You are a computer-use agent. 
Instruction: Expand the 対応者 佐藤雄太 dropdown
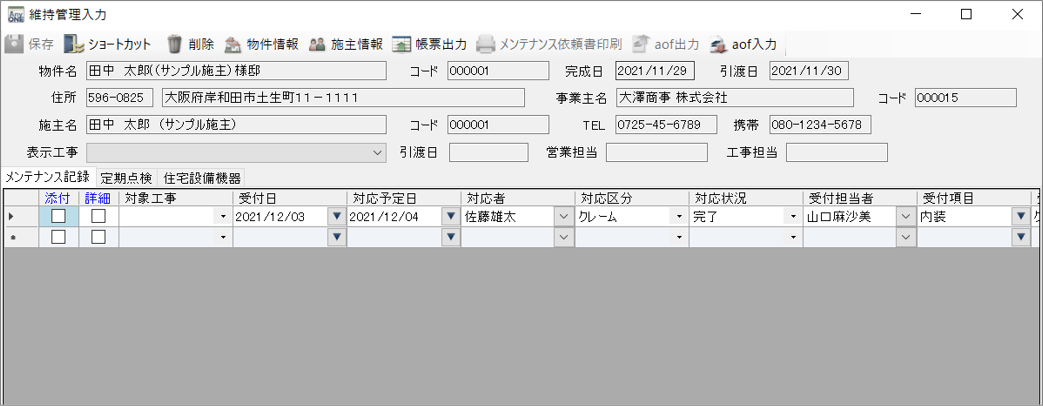click(565, 216)
